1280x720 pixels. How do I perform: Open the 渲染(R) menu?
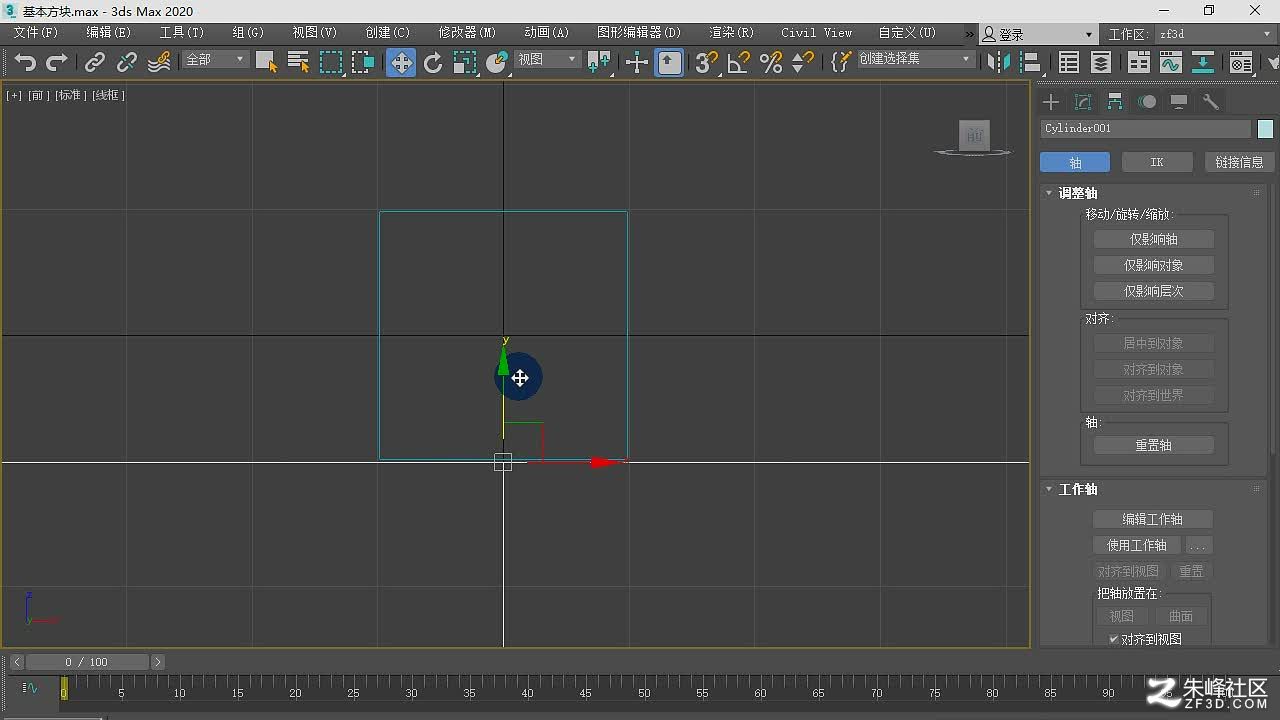click(731, 33)
